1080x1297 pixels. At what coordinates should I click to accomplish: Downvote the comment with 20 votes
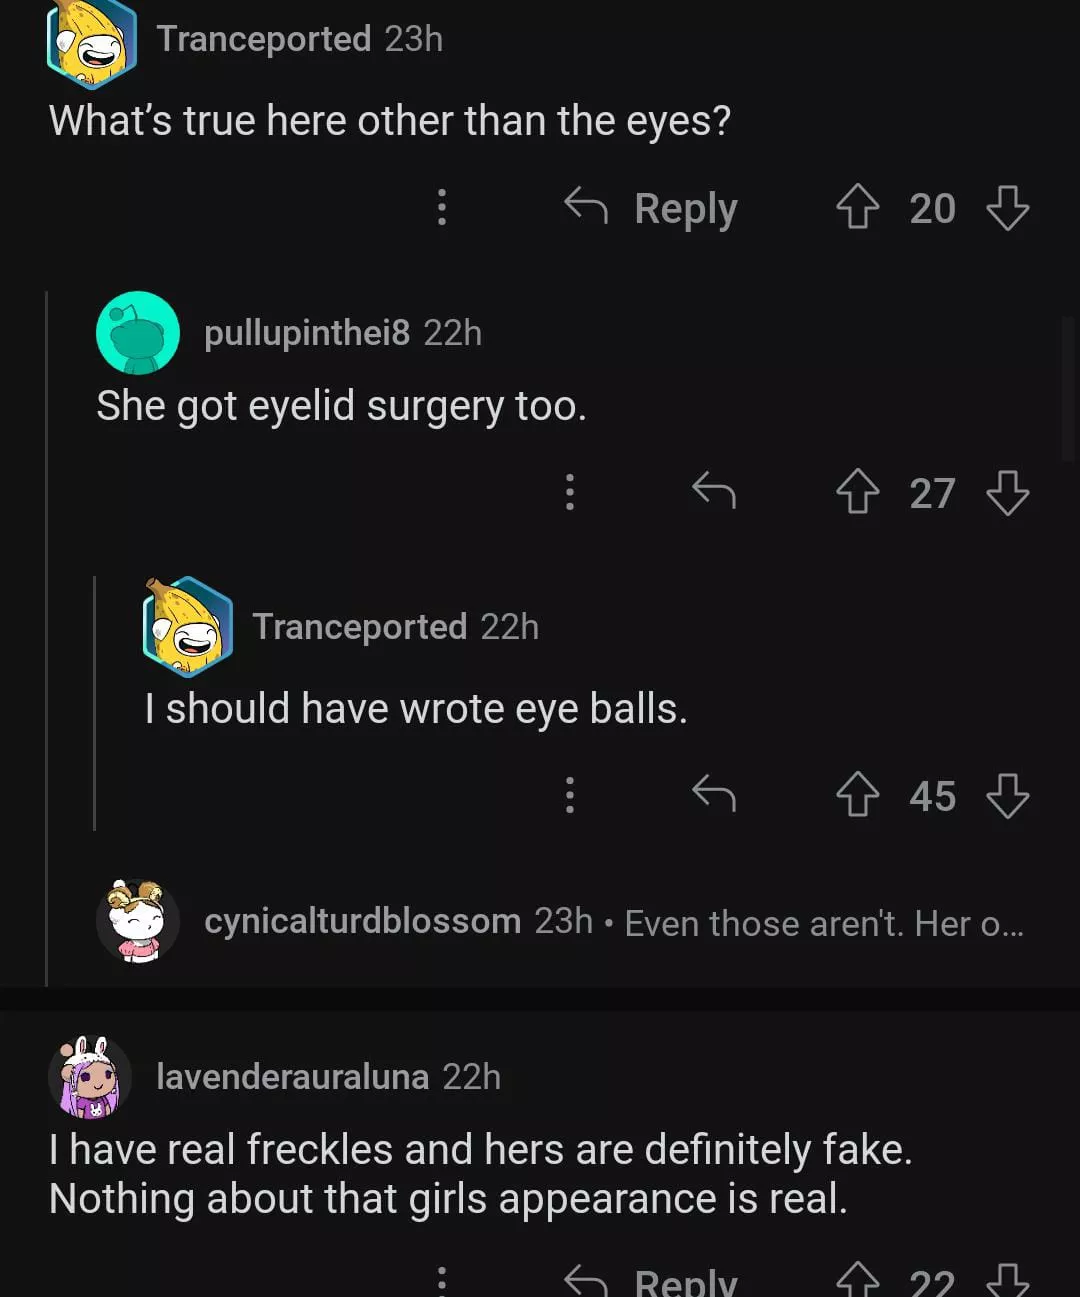[1007, 208]
